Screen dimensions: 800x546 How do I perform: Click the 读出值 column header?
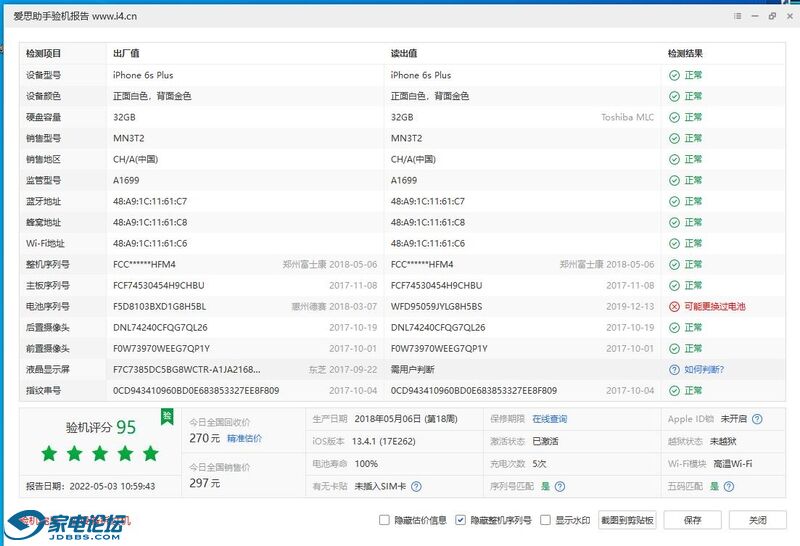404,53
